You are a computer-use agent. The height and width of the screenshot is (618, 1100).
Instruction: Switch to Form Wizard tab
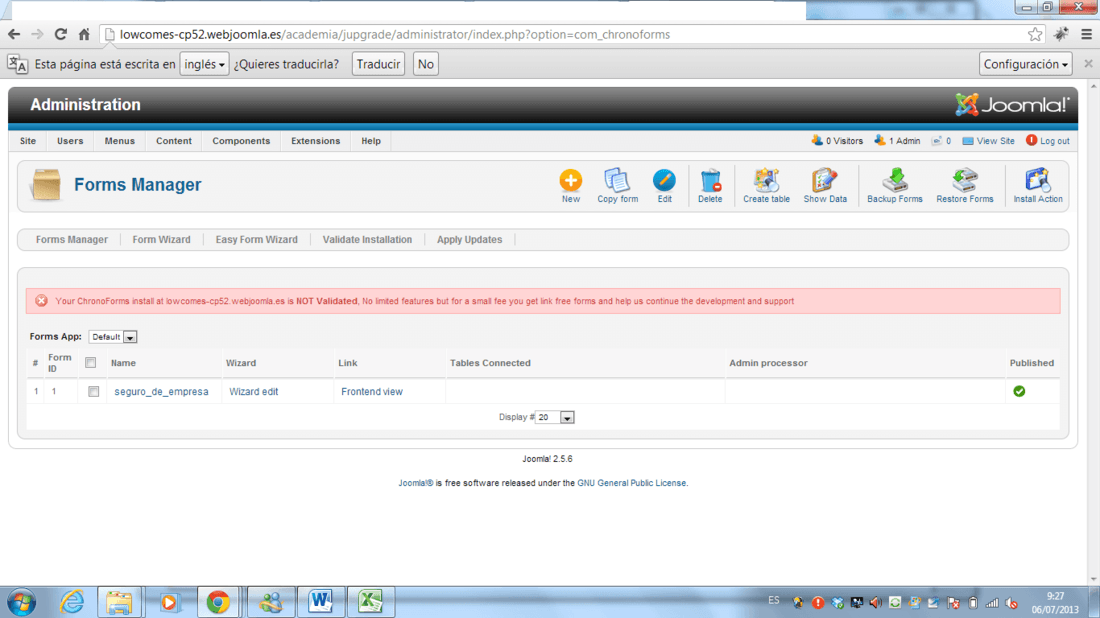pyautogui.click(x=161, y=240)
